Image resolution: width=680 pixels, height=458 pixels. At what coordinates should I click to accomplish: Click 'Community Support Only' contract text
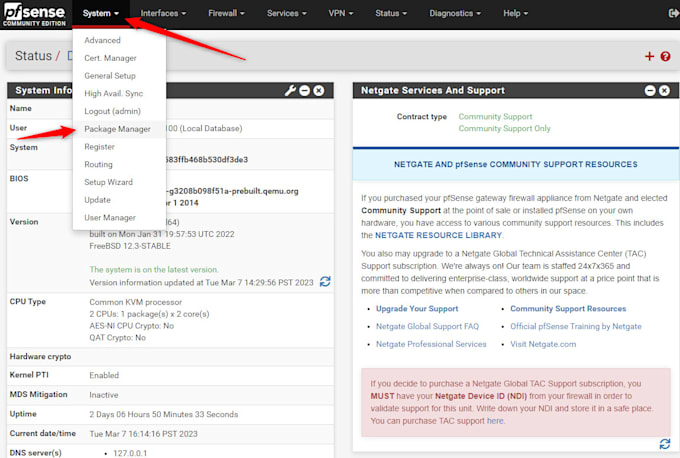(x=504, y=129)
